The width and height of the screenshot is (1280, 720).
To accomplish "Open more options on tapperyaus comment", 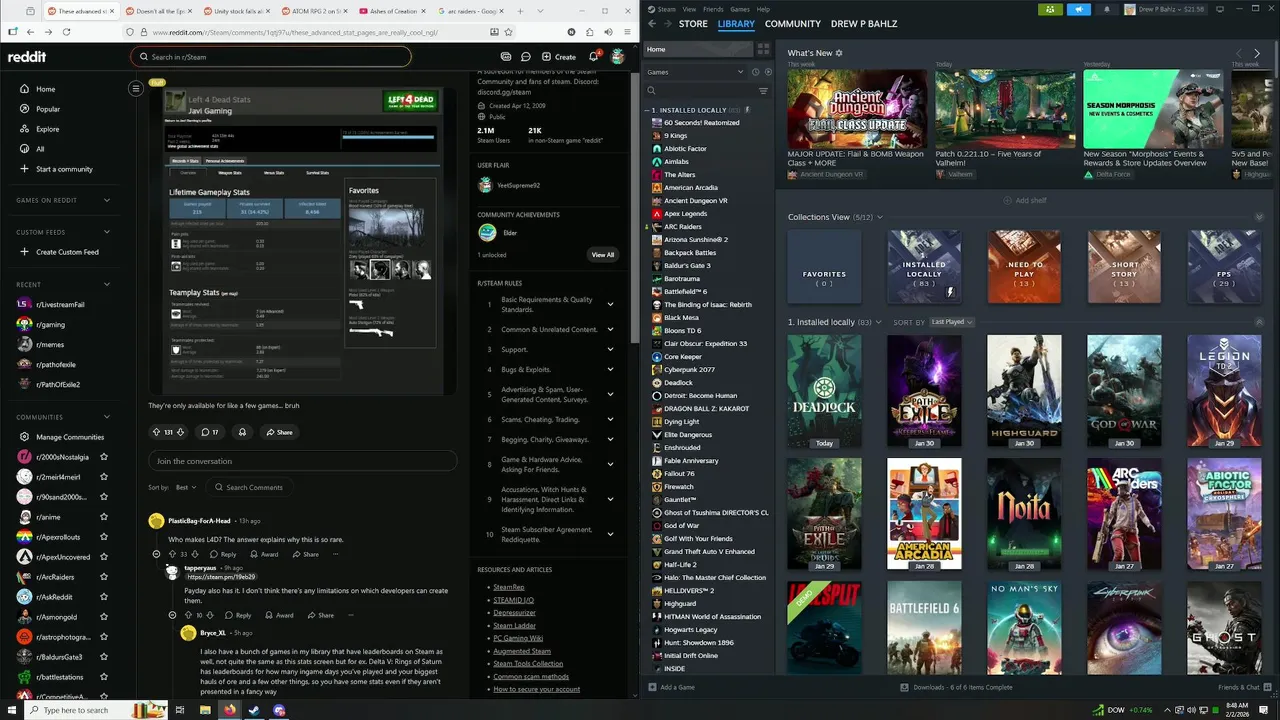I will pyautogui.click(x=351, y=615).
